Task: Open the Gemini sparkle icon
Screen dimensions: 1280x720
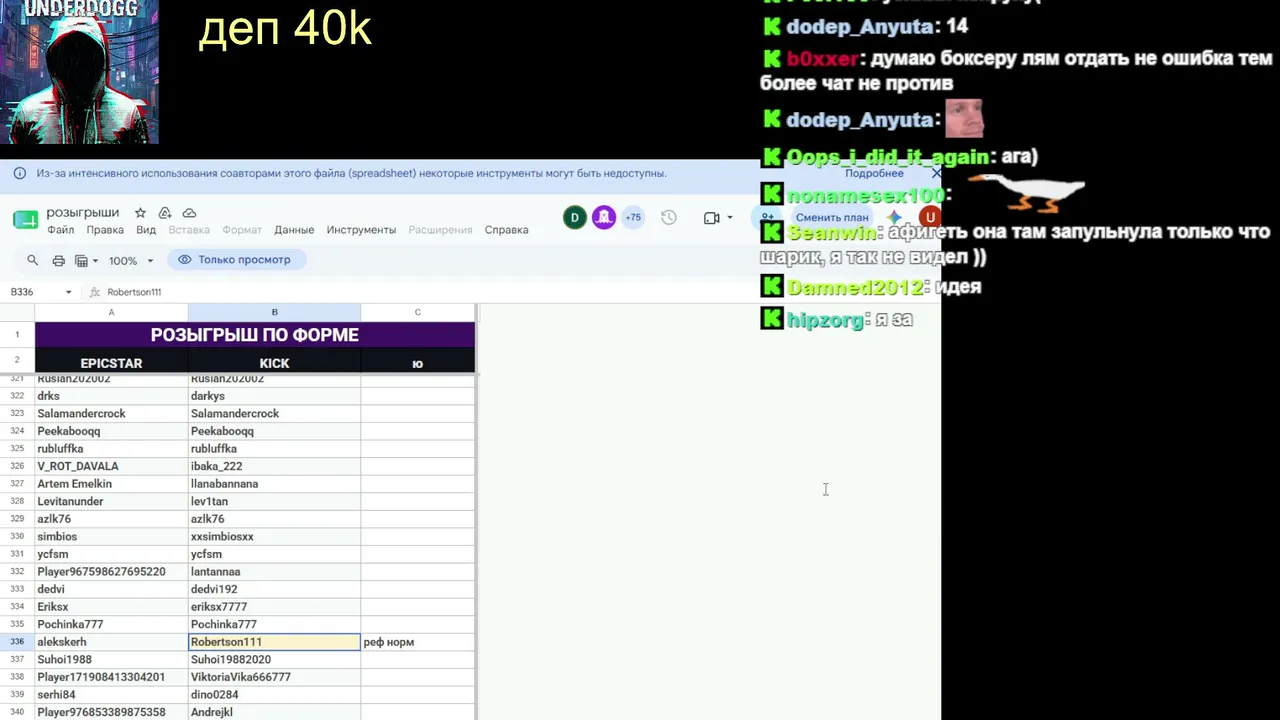Action: (894, 217)
